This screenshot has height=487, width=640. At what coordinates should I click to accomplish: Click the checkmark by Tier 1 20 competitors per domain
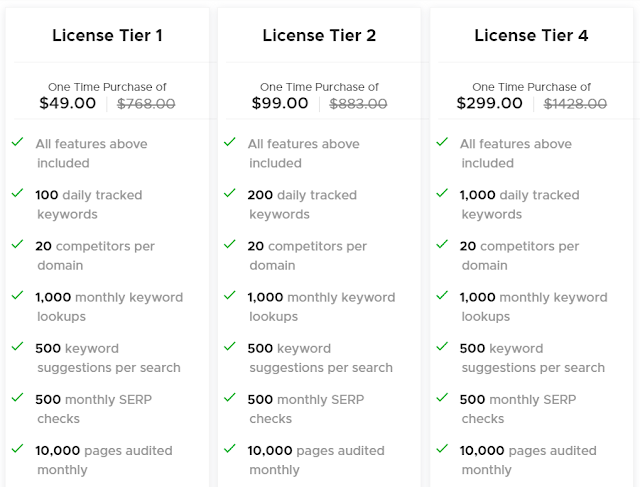17,244
